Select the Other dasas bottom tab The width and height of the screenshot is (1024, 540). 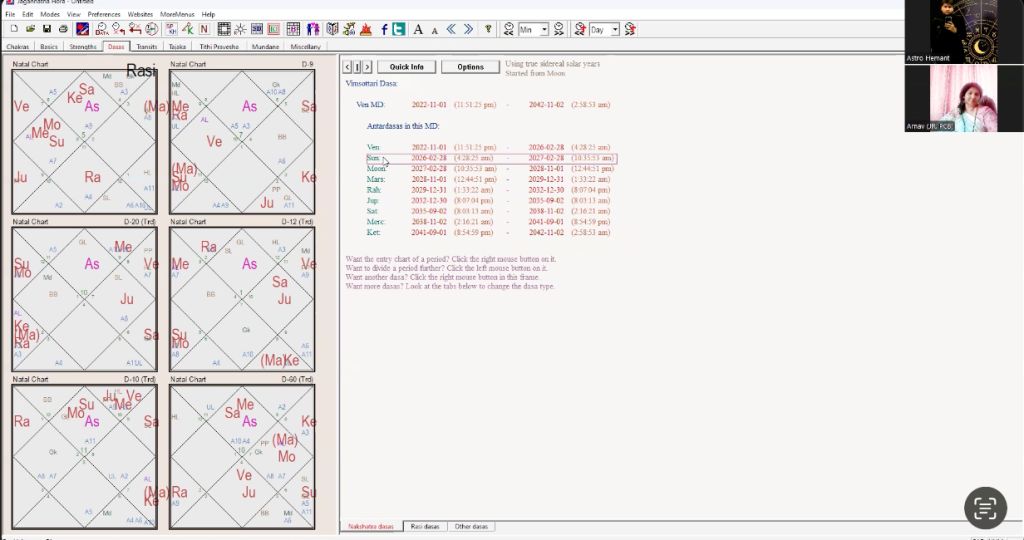pyautogui.click(x=471, y=526)
